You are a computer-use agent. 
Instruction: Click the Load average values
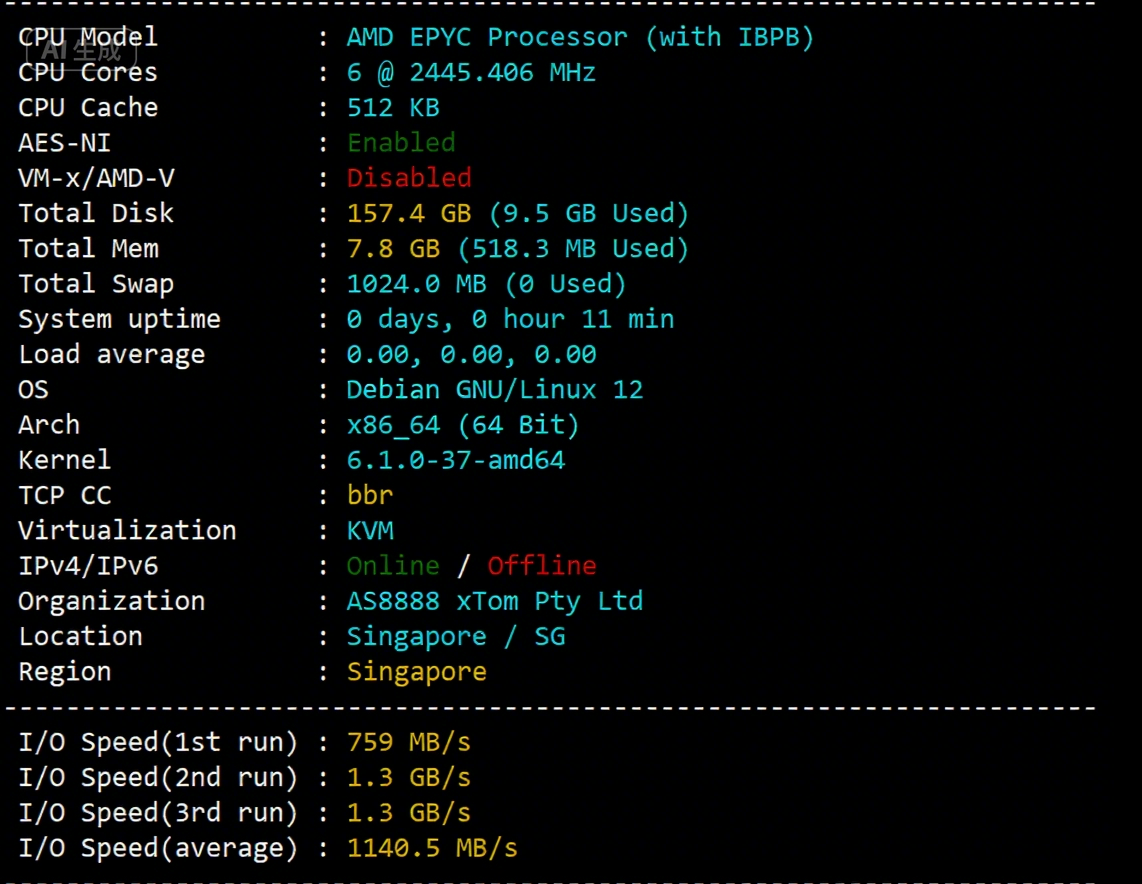[x=471, y=354]
